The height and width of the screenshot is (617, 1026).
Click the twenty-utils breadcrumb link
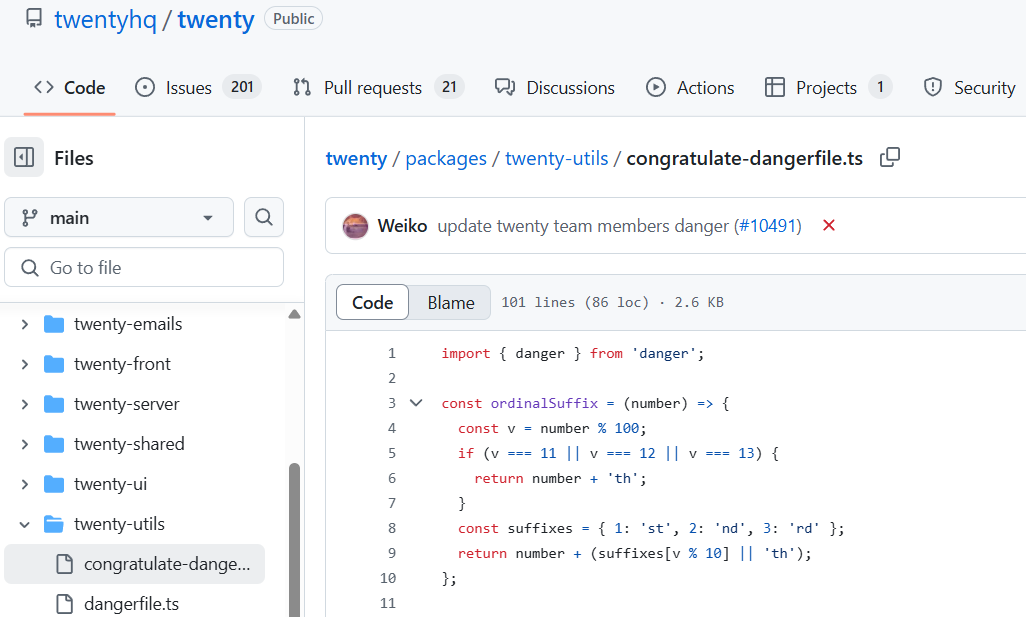[x=557, y=158]
